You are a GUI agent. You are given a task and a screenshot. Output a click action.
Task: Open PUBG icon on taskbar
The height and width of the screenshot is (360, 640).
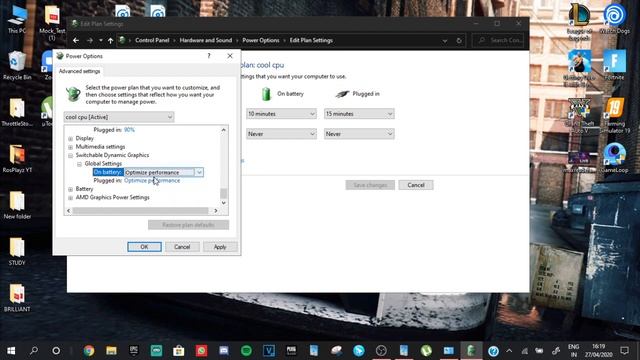[291, 351]
